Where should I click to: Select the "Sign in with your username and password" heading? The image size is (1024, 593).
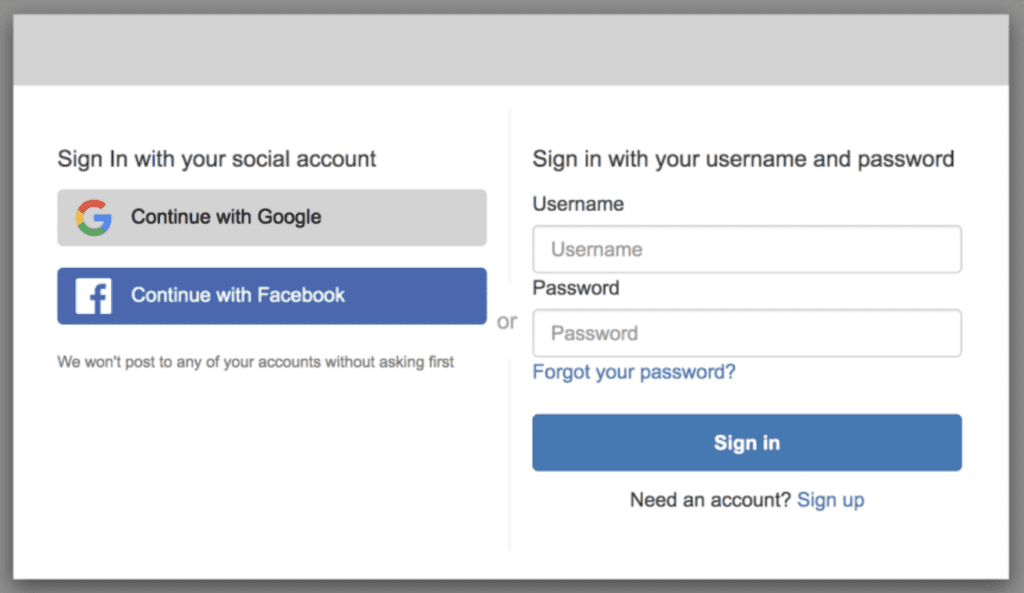743,158
